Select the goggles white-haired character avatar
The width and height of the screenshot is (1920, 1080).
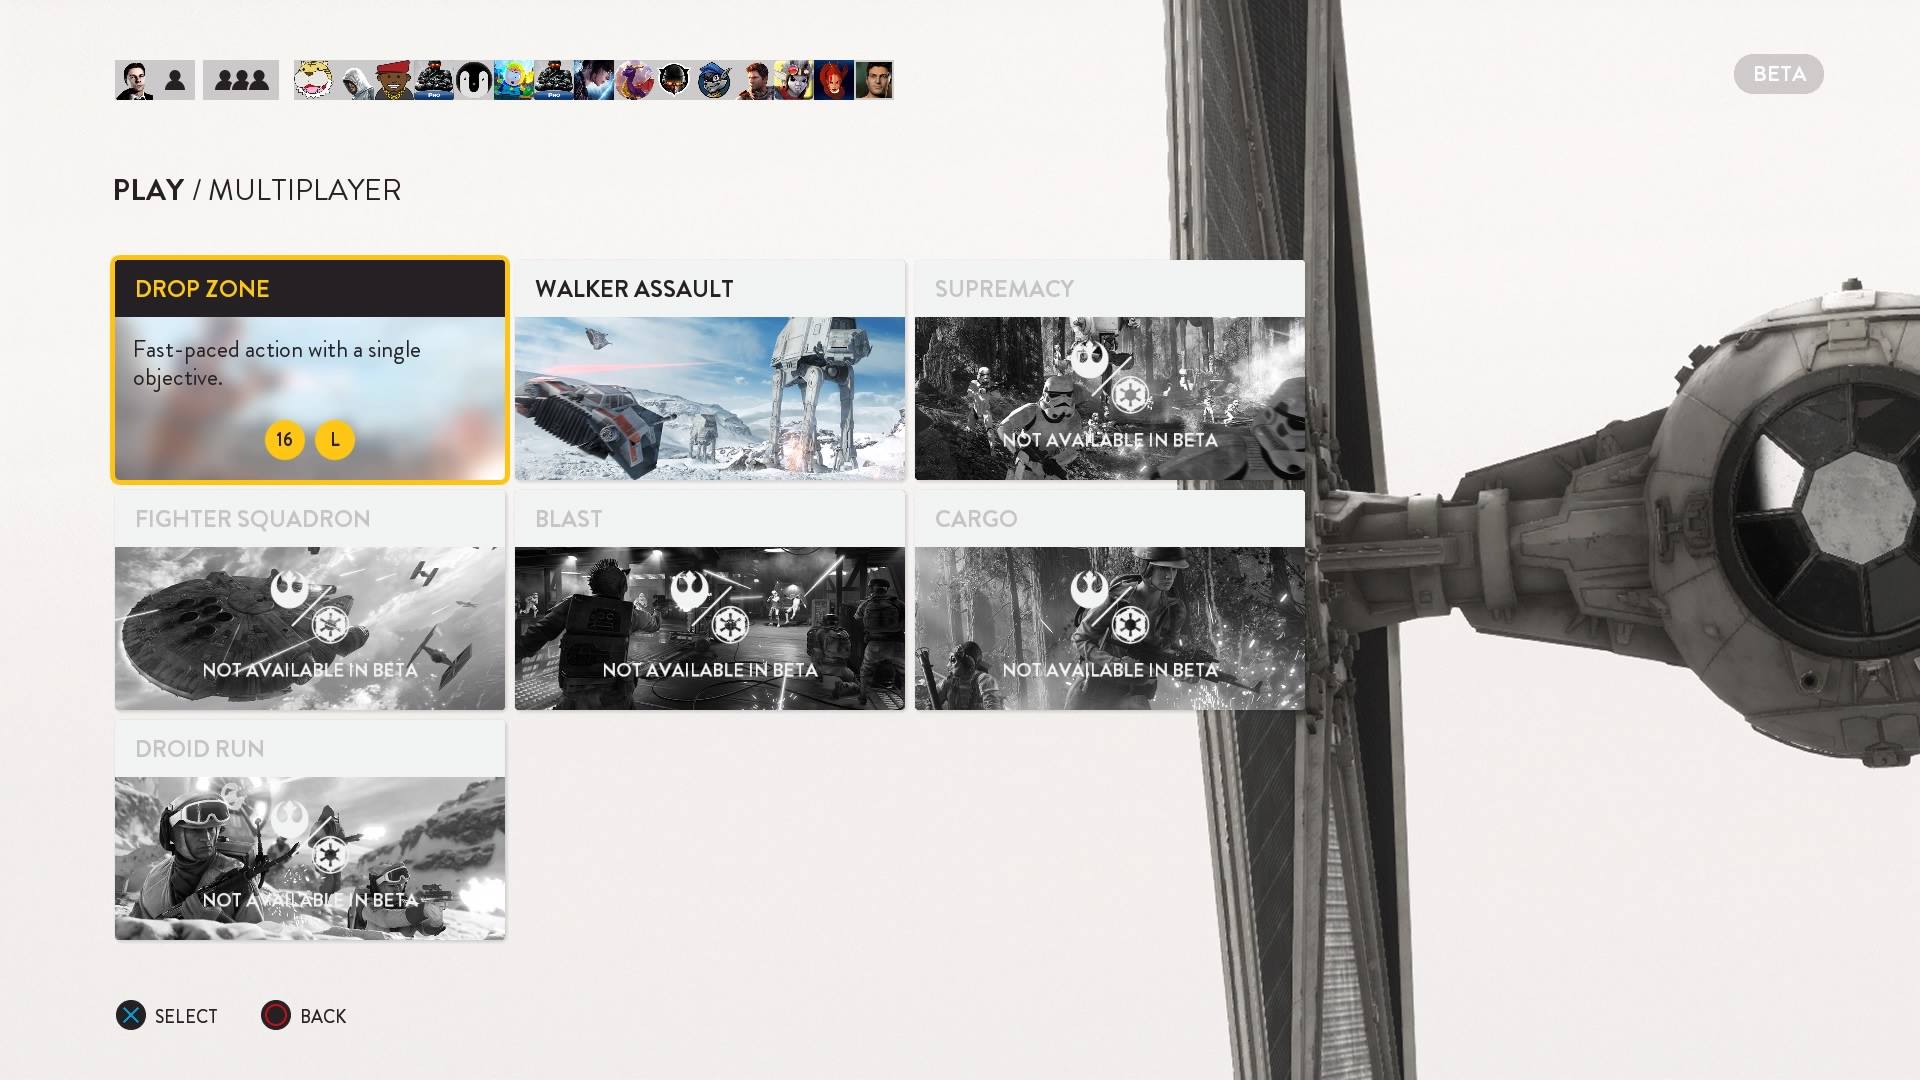tap(794, 80)
